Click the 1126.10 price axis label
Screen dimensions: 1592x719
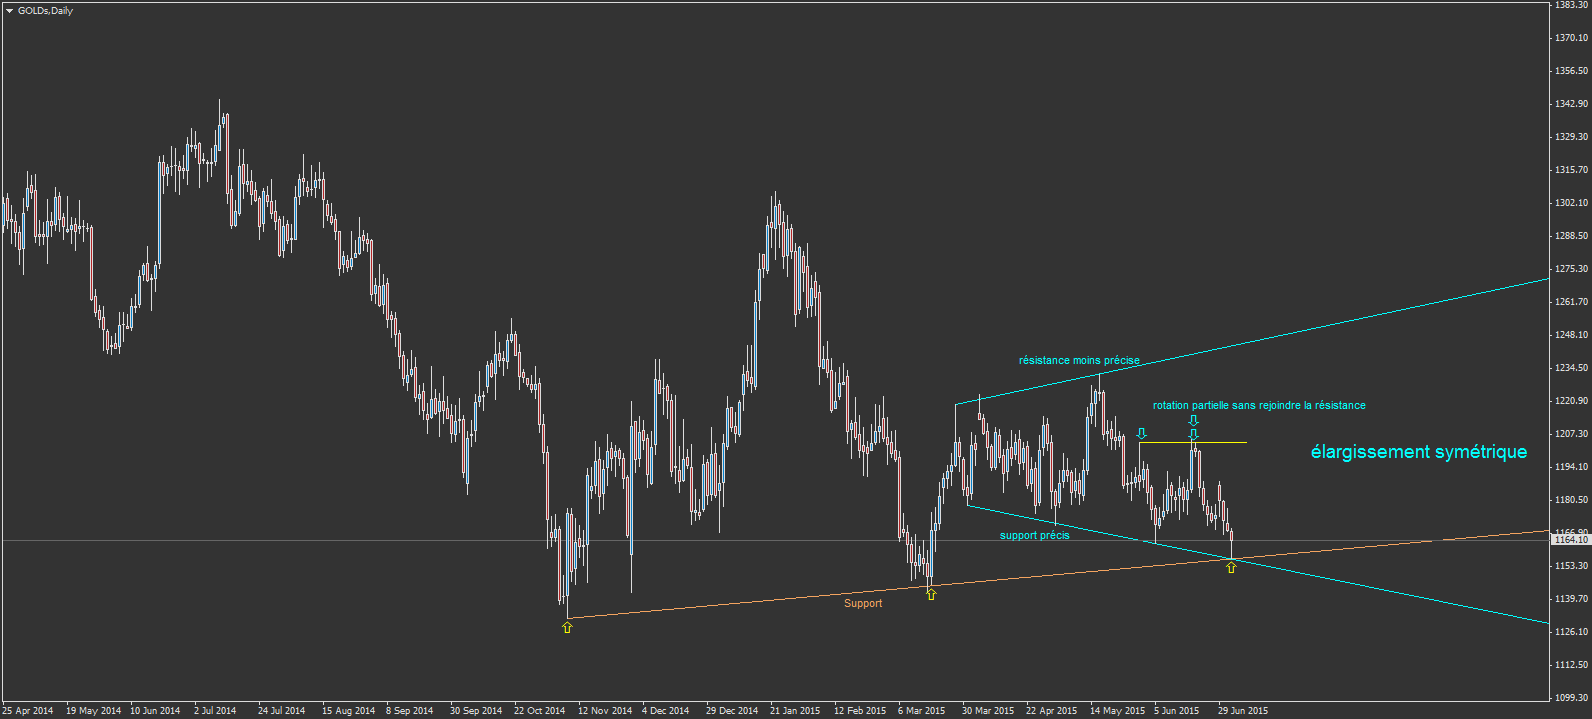coord(1571,632)
